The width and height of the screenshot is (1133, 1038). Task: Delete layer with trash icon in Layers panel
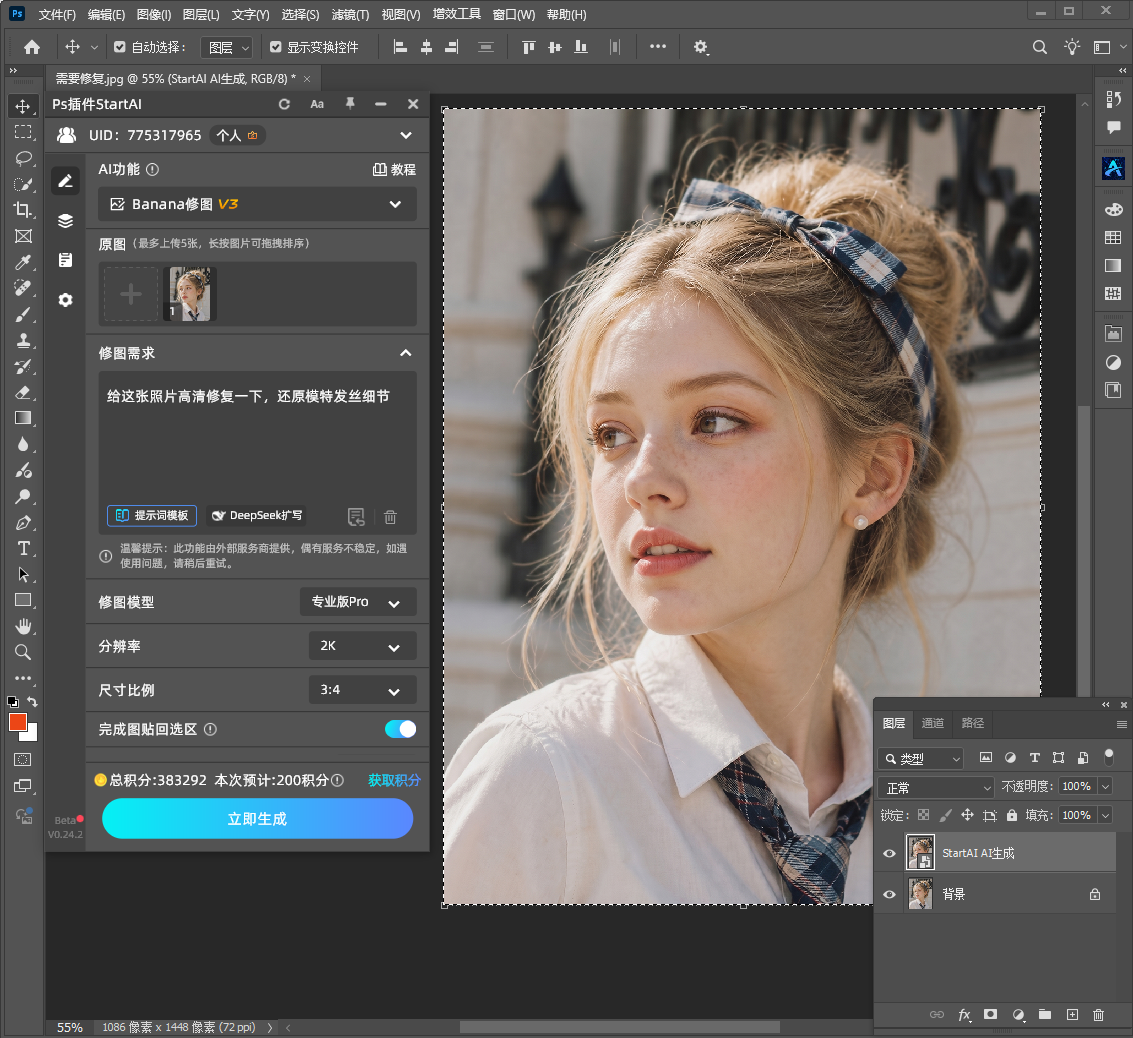point(1098,1014)
